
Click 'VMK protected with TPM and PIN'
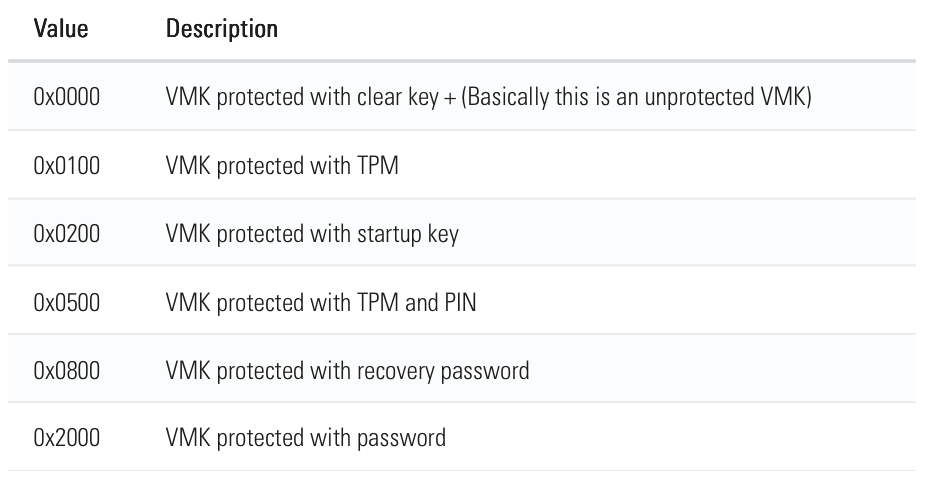click(320, 302)
